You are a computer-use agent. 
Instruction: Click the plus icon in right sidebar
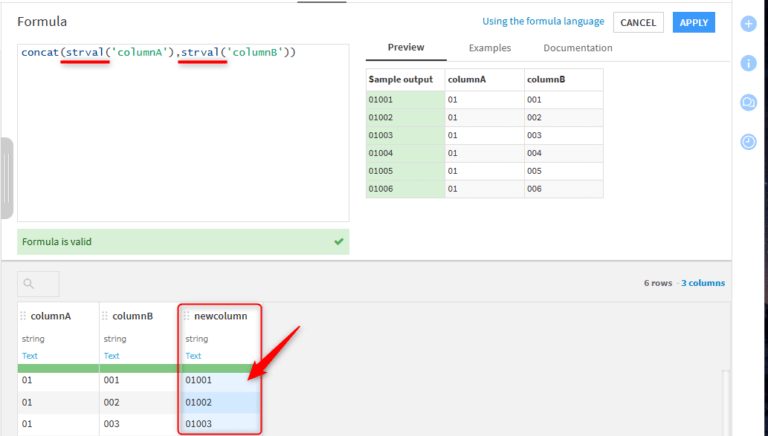pos(748,23)
